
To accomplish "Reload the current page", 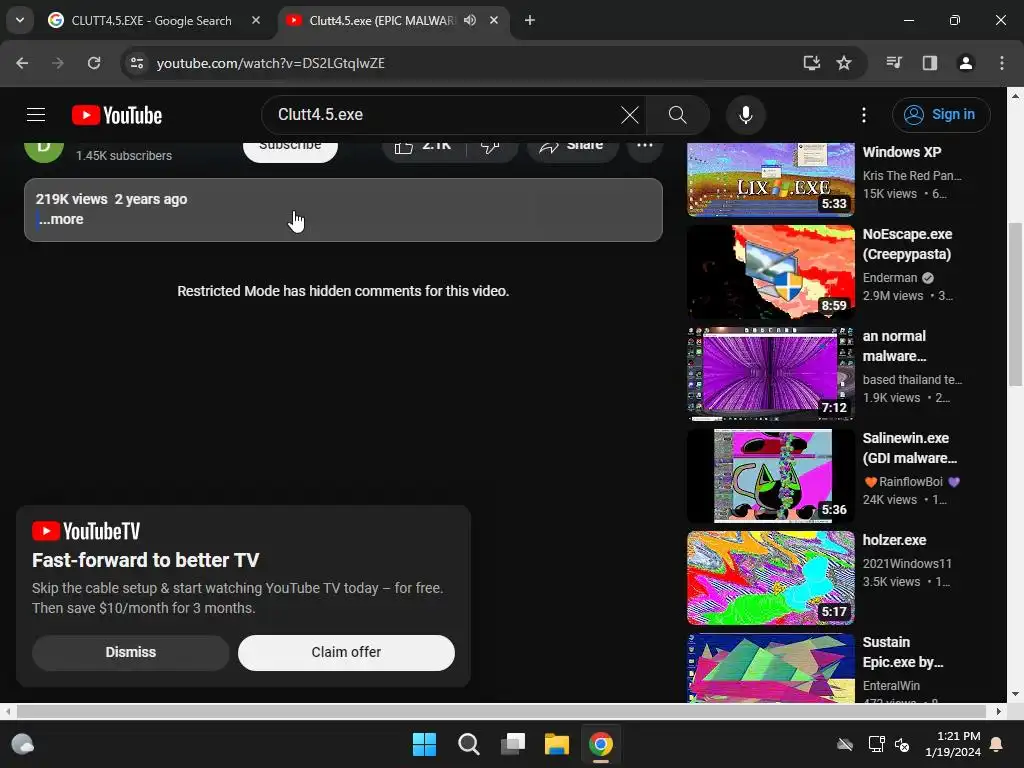I will 94,63.
